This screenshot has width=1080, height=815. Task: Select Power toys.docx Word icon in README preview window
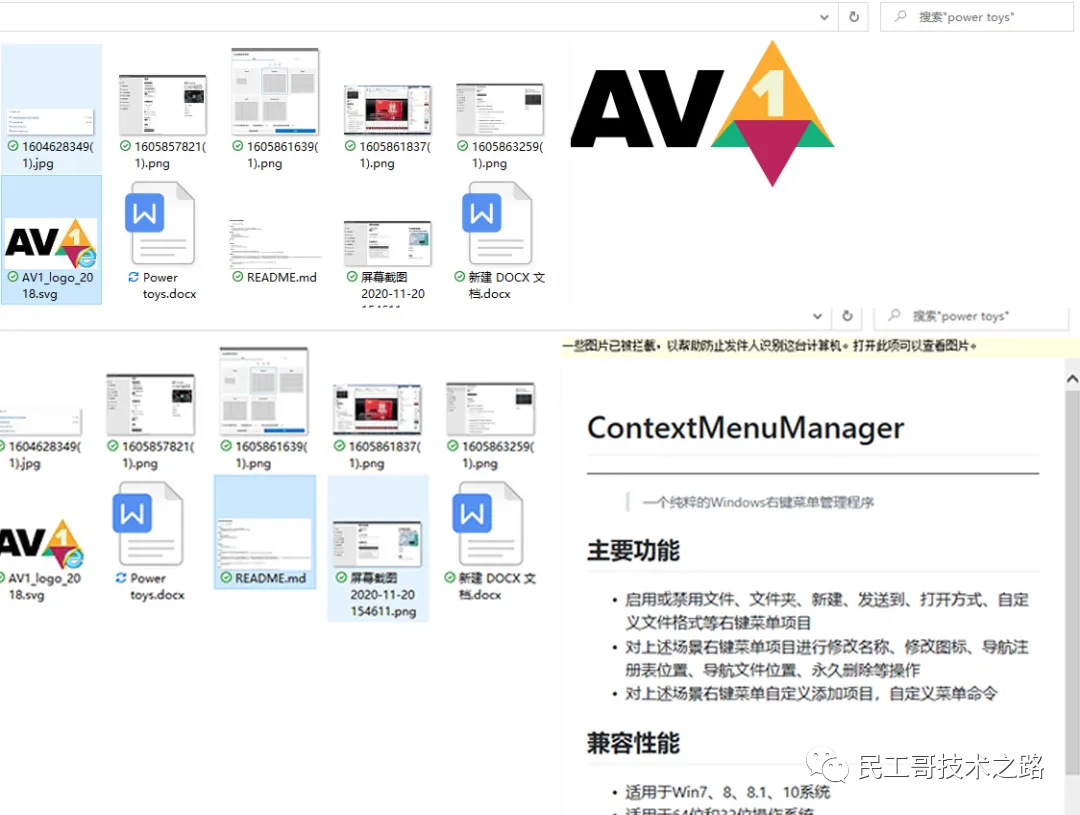click(x=148, y=524)
